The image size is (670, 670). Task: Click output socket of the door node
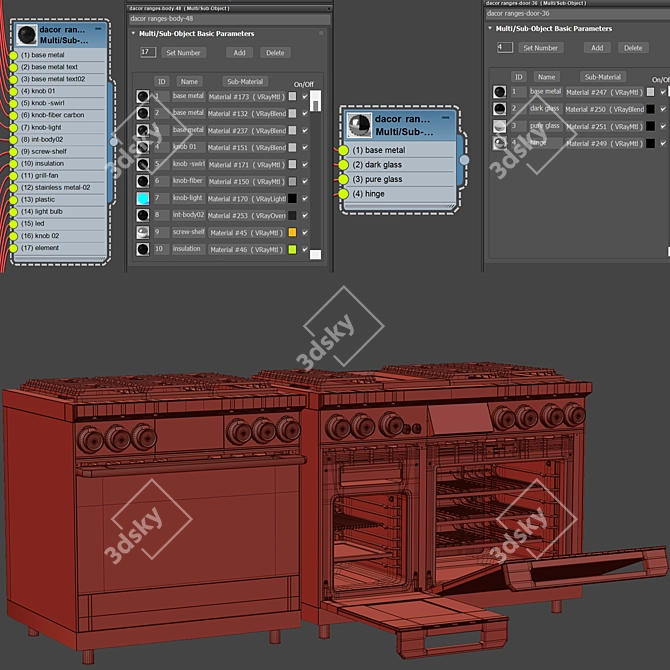coord(464,160)
